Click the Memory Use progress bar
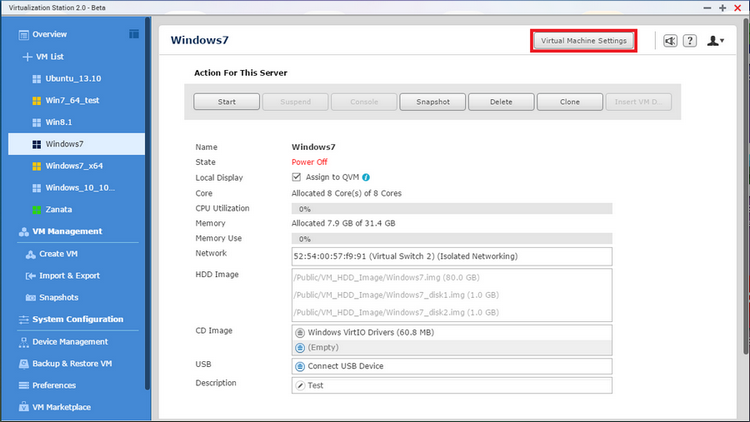750x422 pixels. coord(452,239)
